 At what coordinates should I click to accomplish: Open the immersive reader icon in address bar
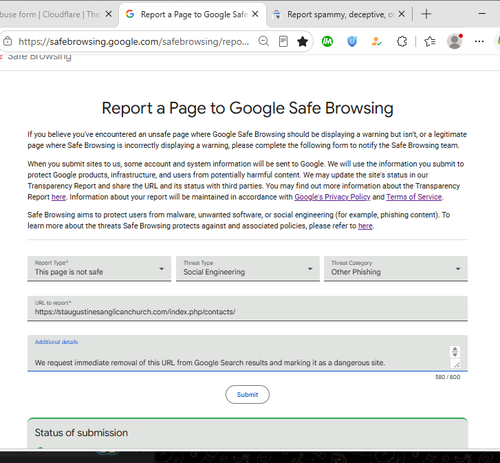[x=283, y=41]
